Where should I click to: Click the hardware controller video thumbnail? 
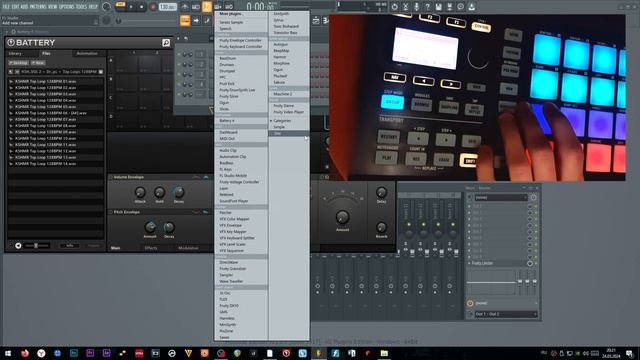[x=477, y=98]
